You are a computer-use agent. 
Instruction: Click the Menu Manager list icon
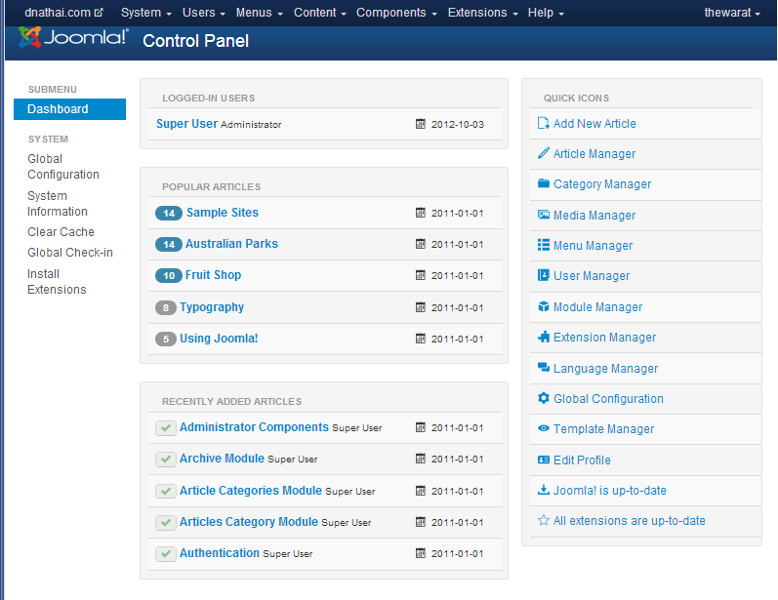pyautogui.click(x=543, y=245)
